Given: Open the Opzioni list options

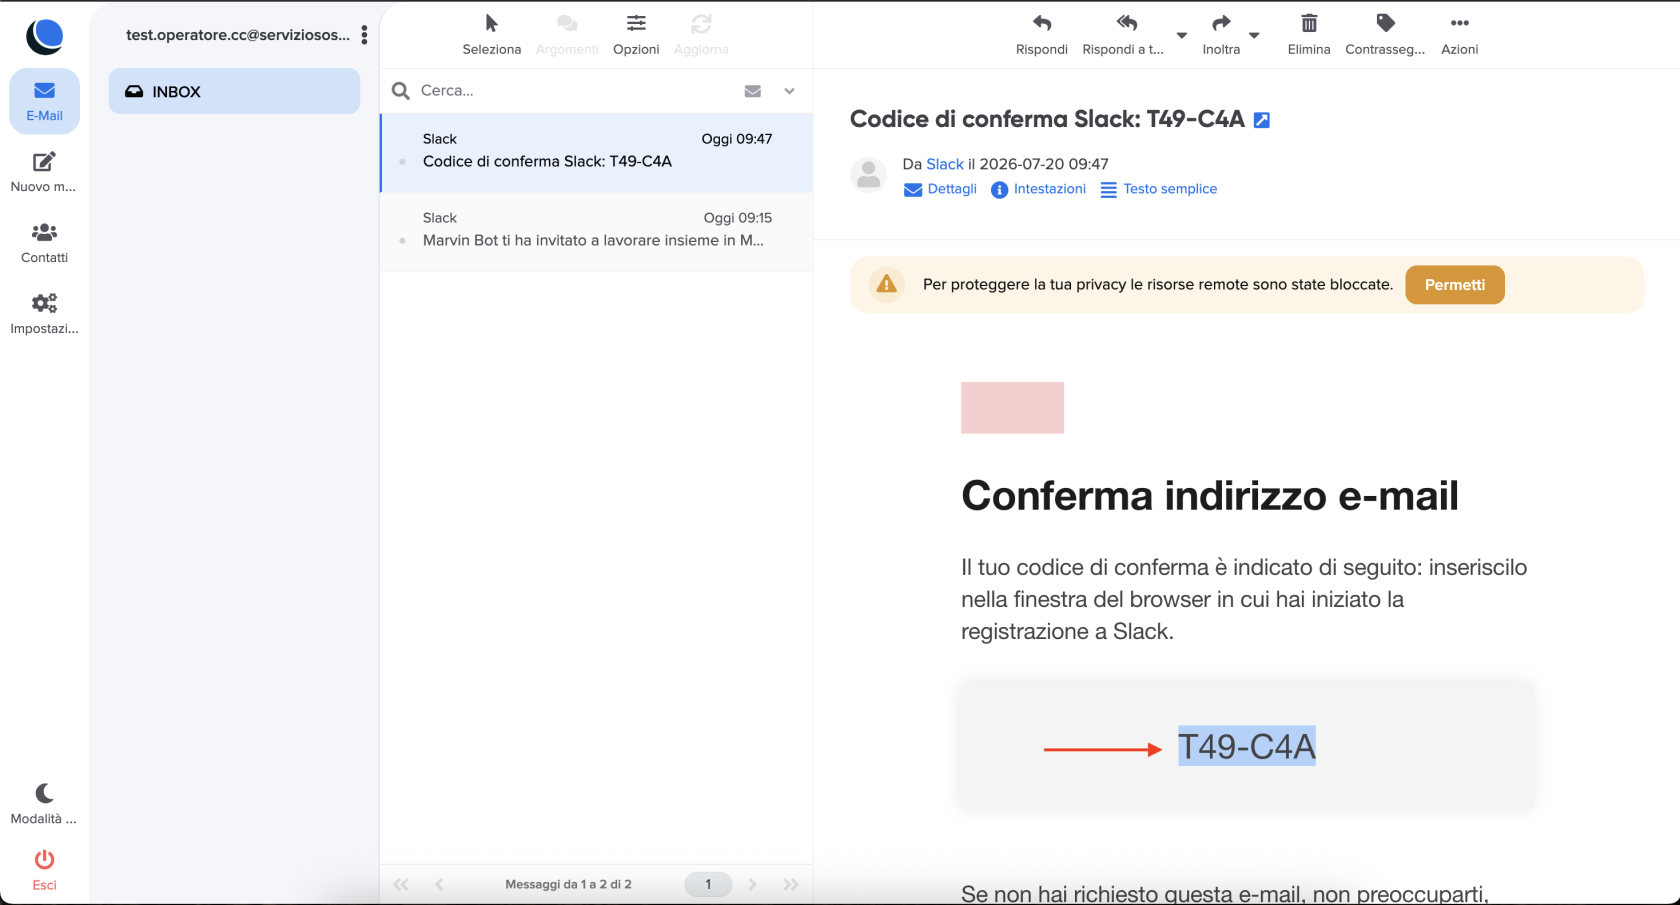Looking at the screenshot, I should [636, 35].
